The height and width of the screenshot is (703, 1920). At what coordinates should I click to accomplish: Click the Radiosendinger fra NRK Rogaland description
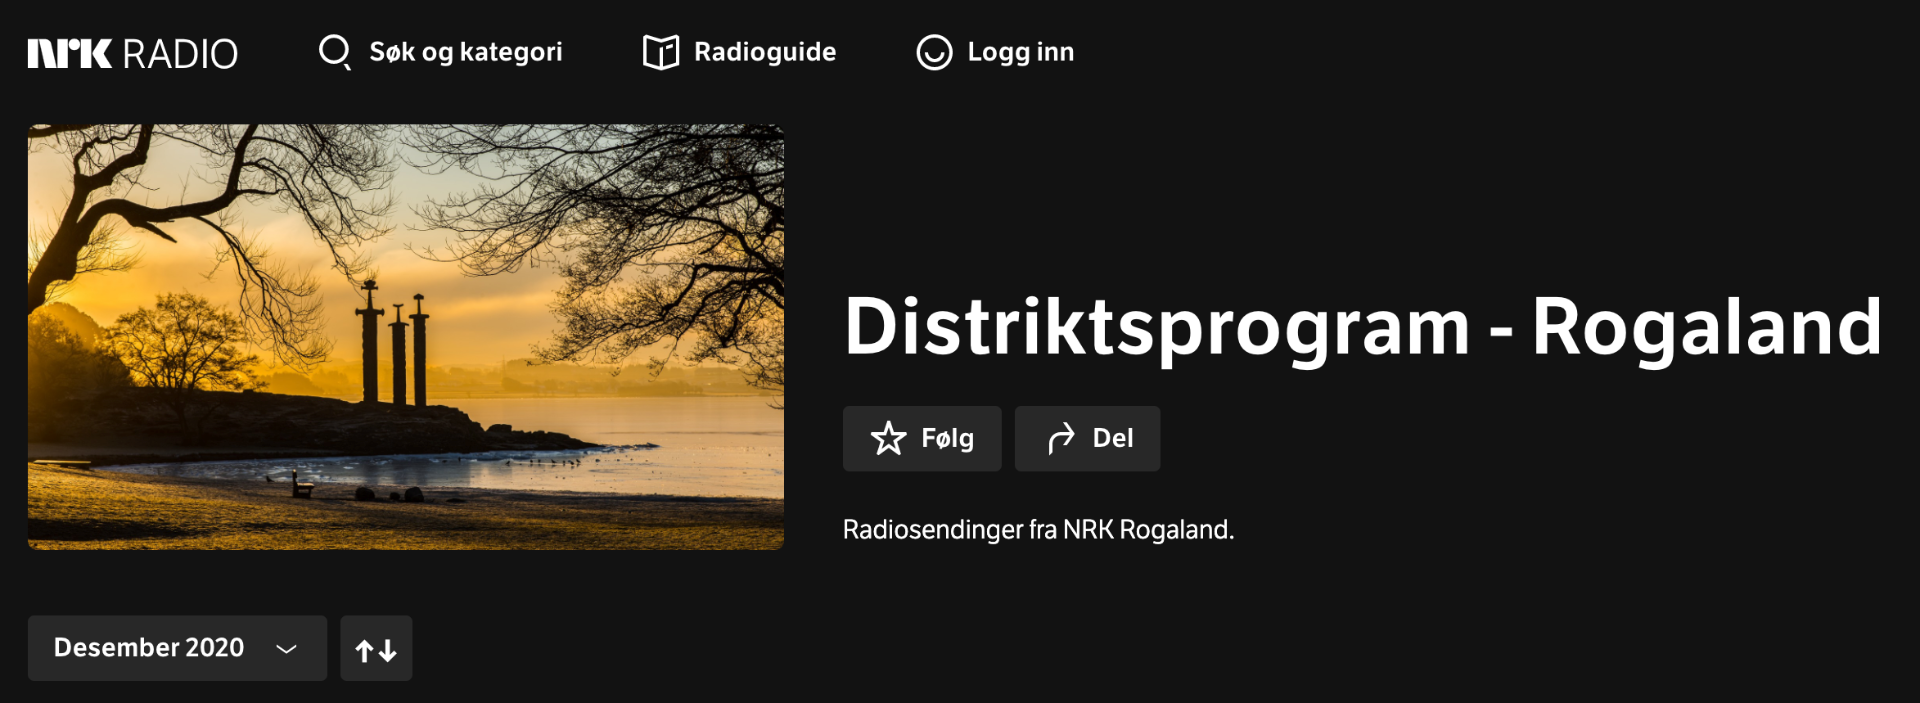click(1038, 529)
